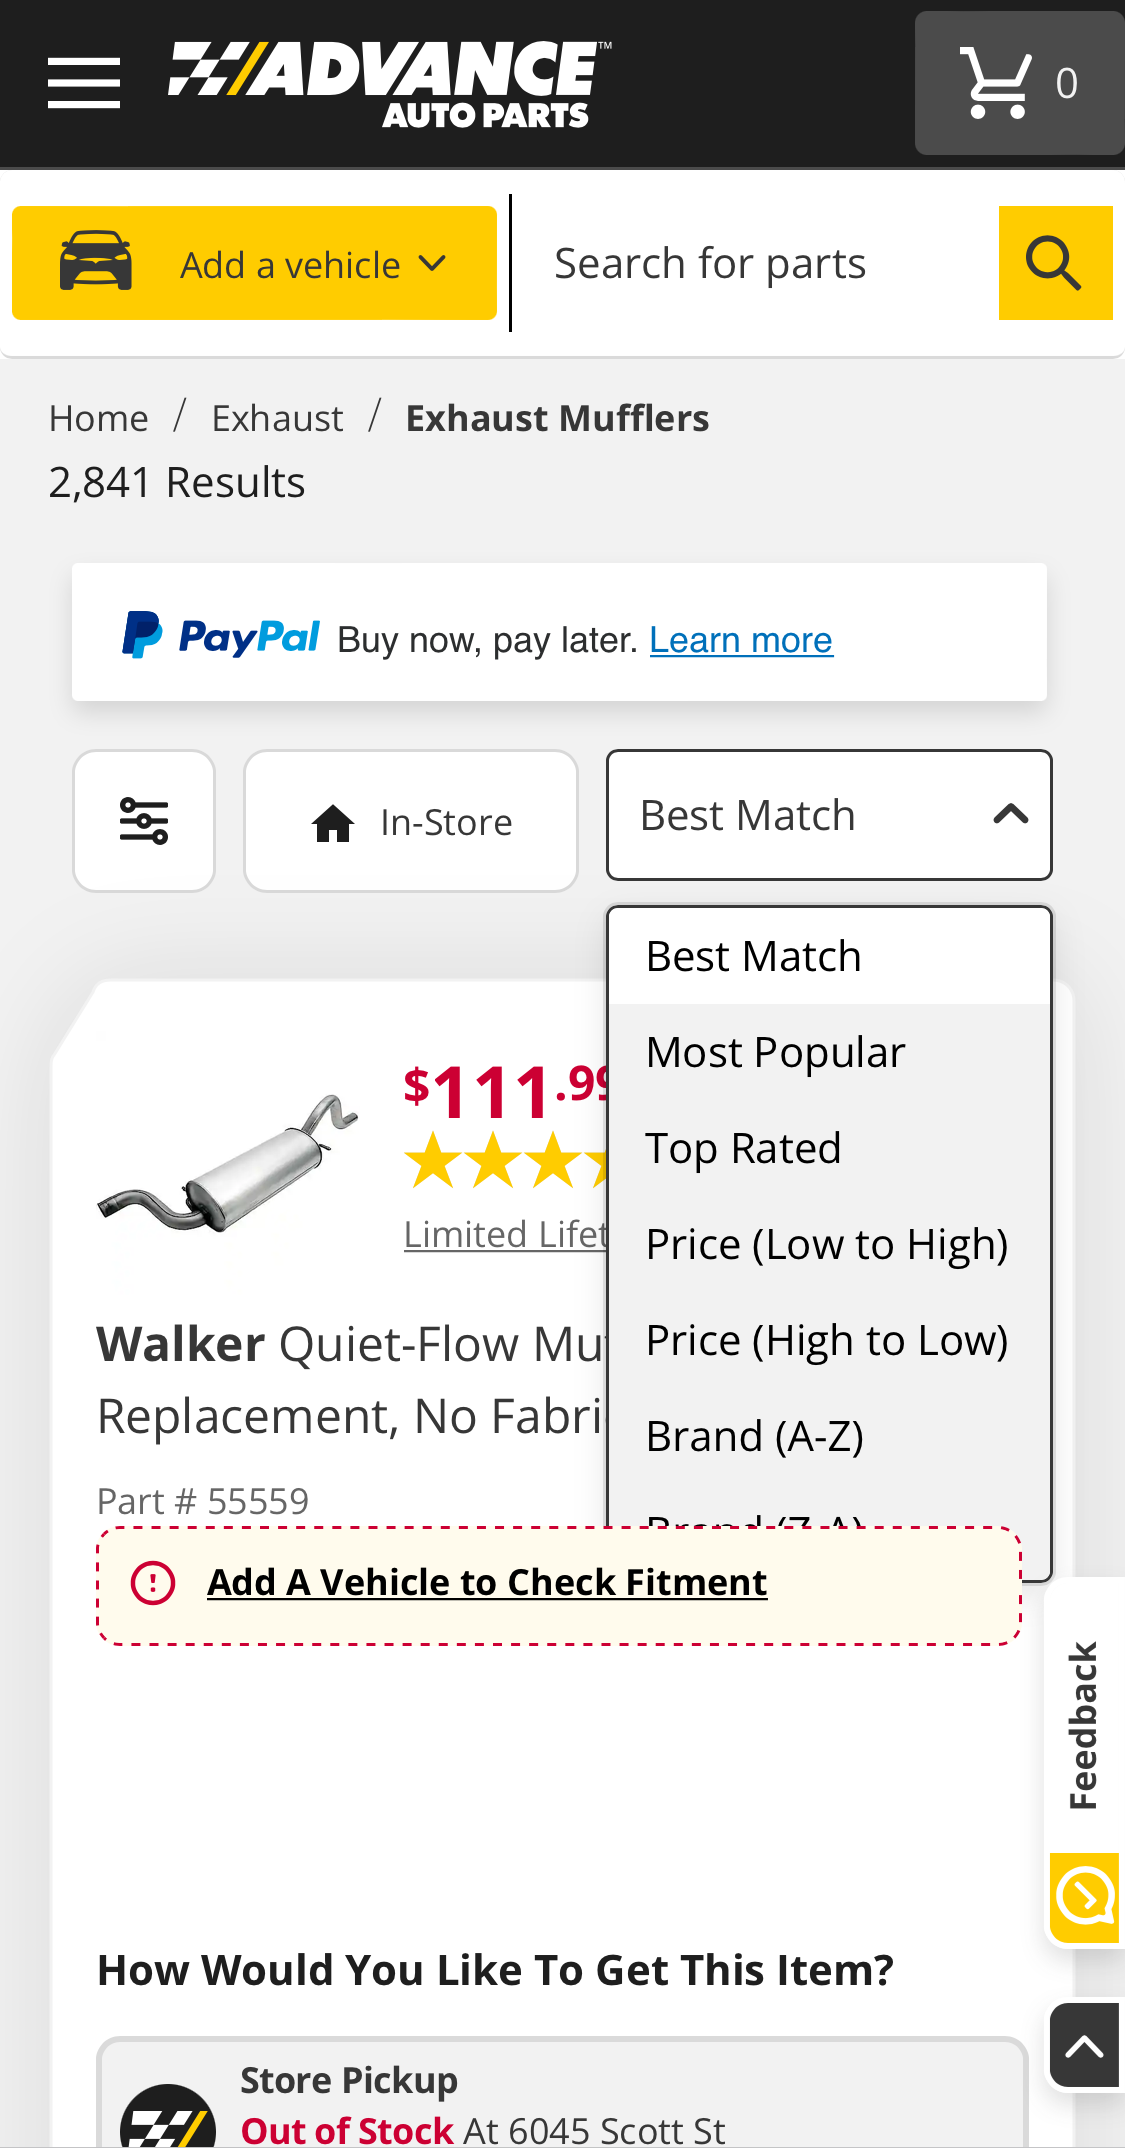The height and width of the screenshot is (2148, 1125).
Task: Expand the Add a vehicle chevron
Action: pos(433,263)
